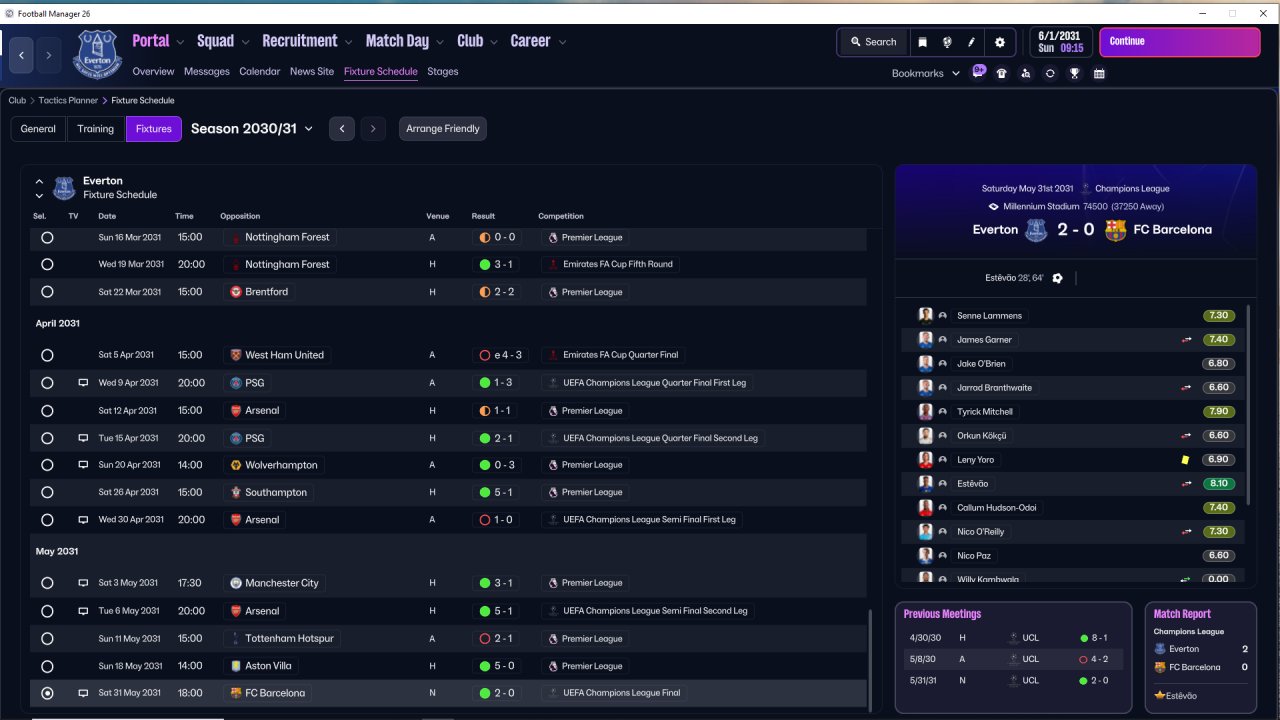Click the TV icon on the FC Barcelona row
This screenshot has width=1280, height=720.
tap(83, 693)
